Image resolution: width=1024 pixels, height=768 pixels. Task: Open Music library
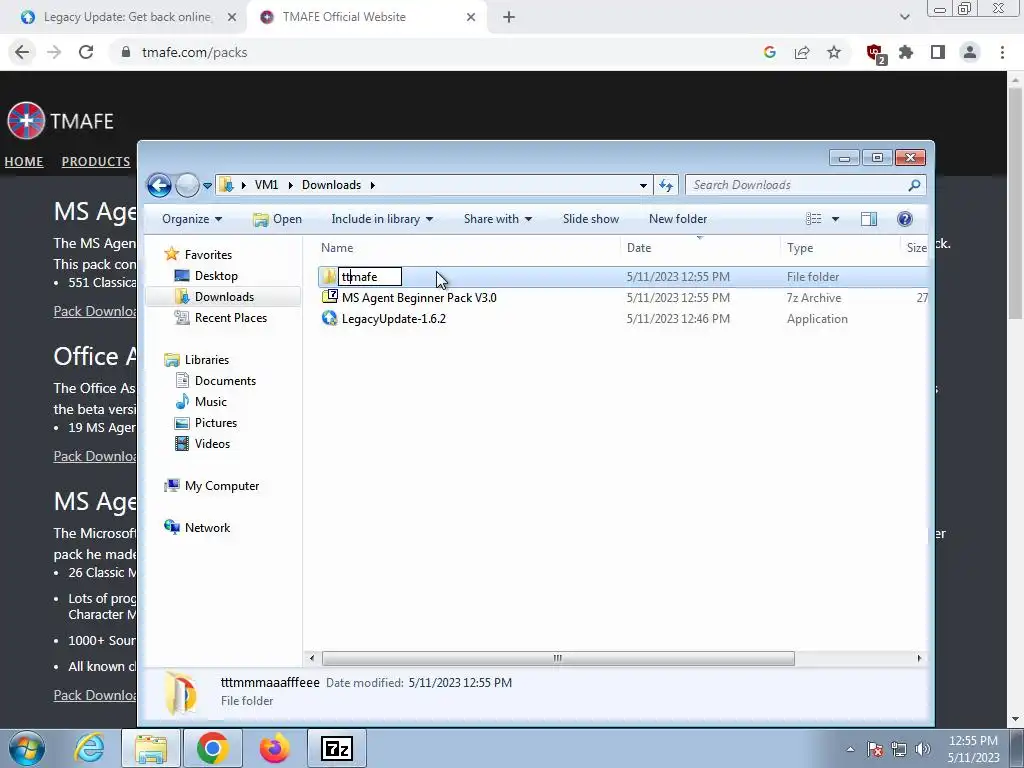210,402
